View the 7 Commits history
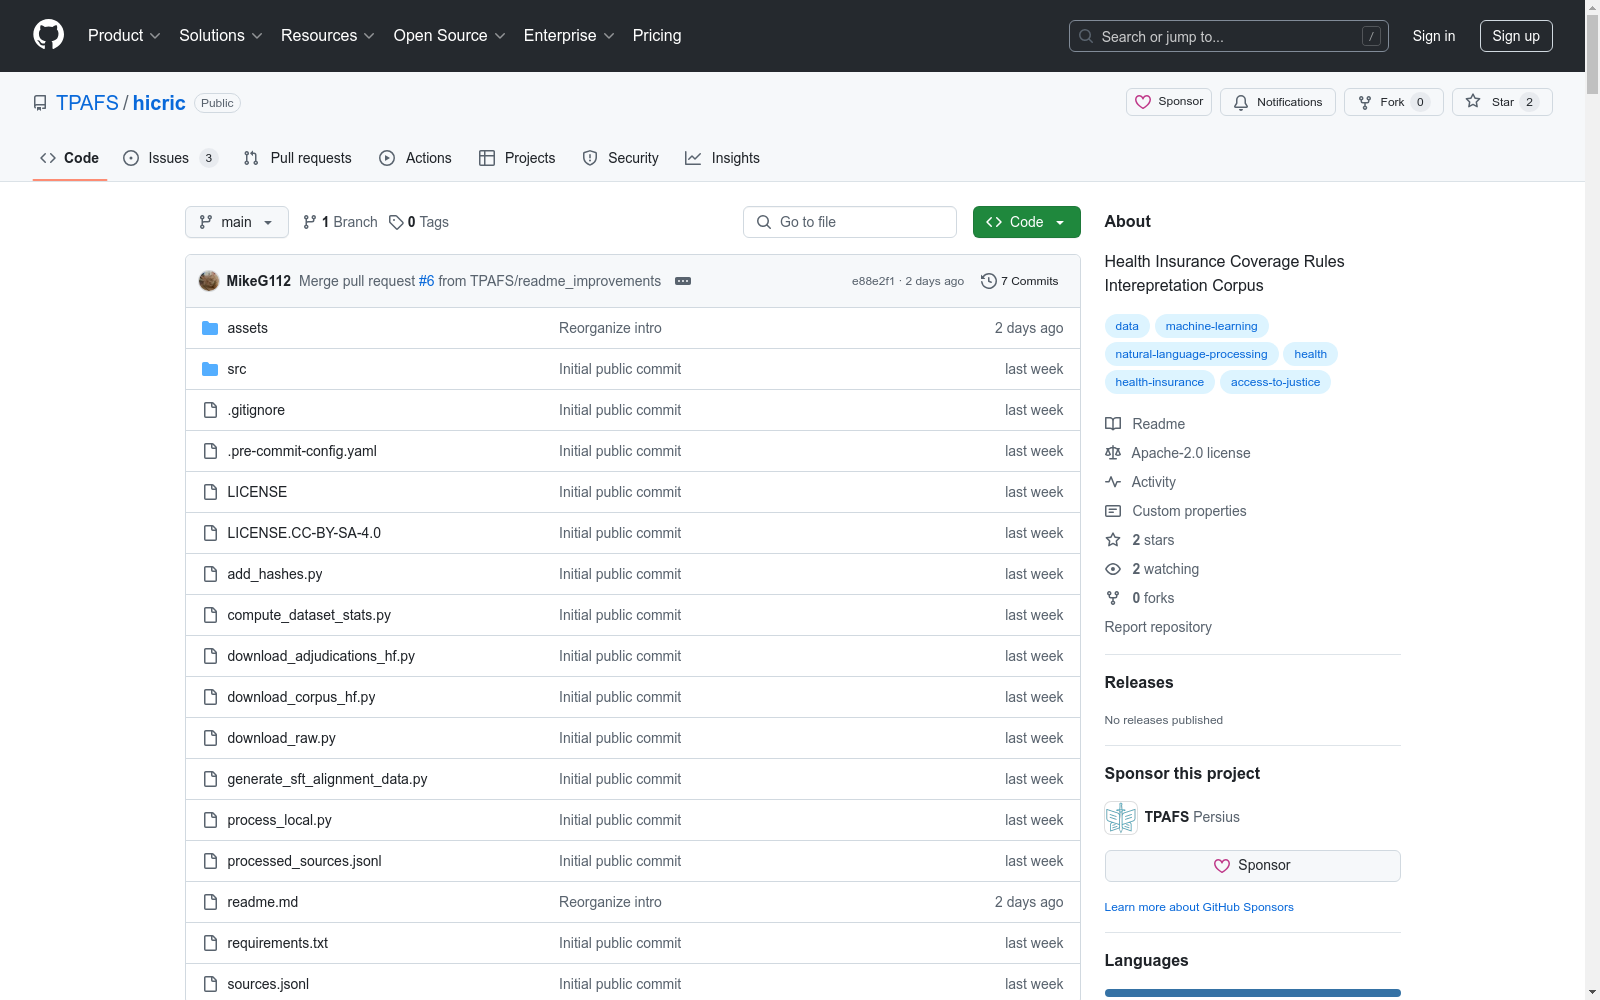 pos(1020,281)
